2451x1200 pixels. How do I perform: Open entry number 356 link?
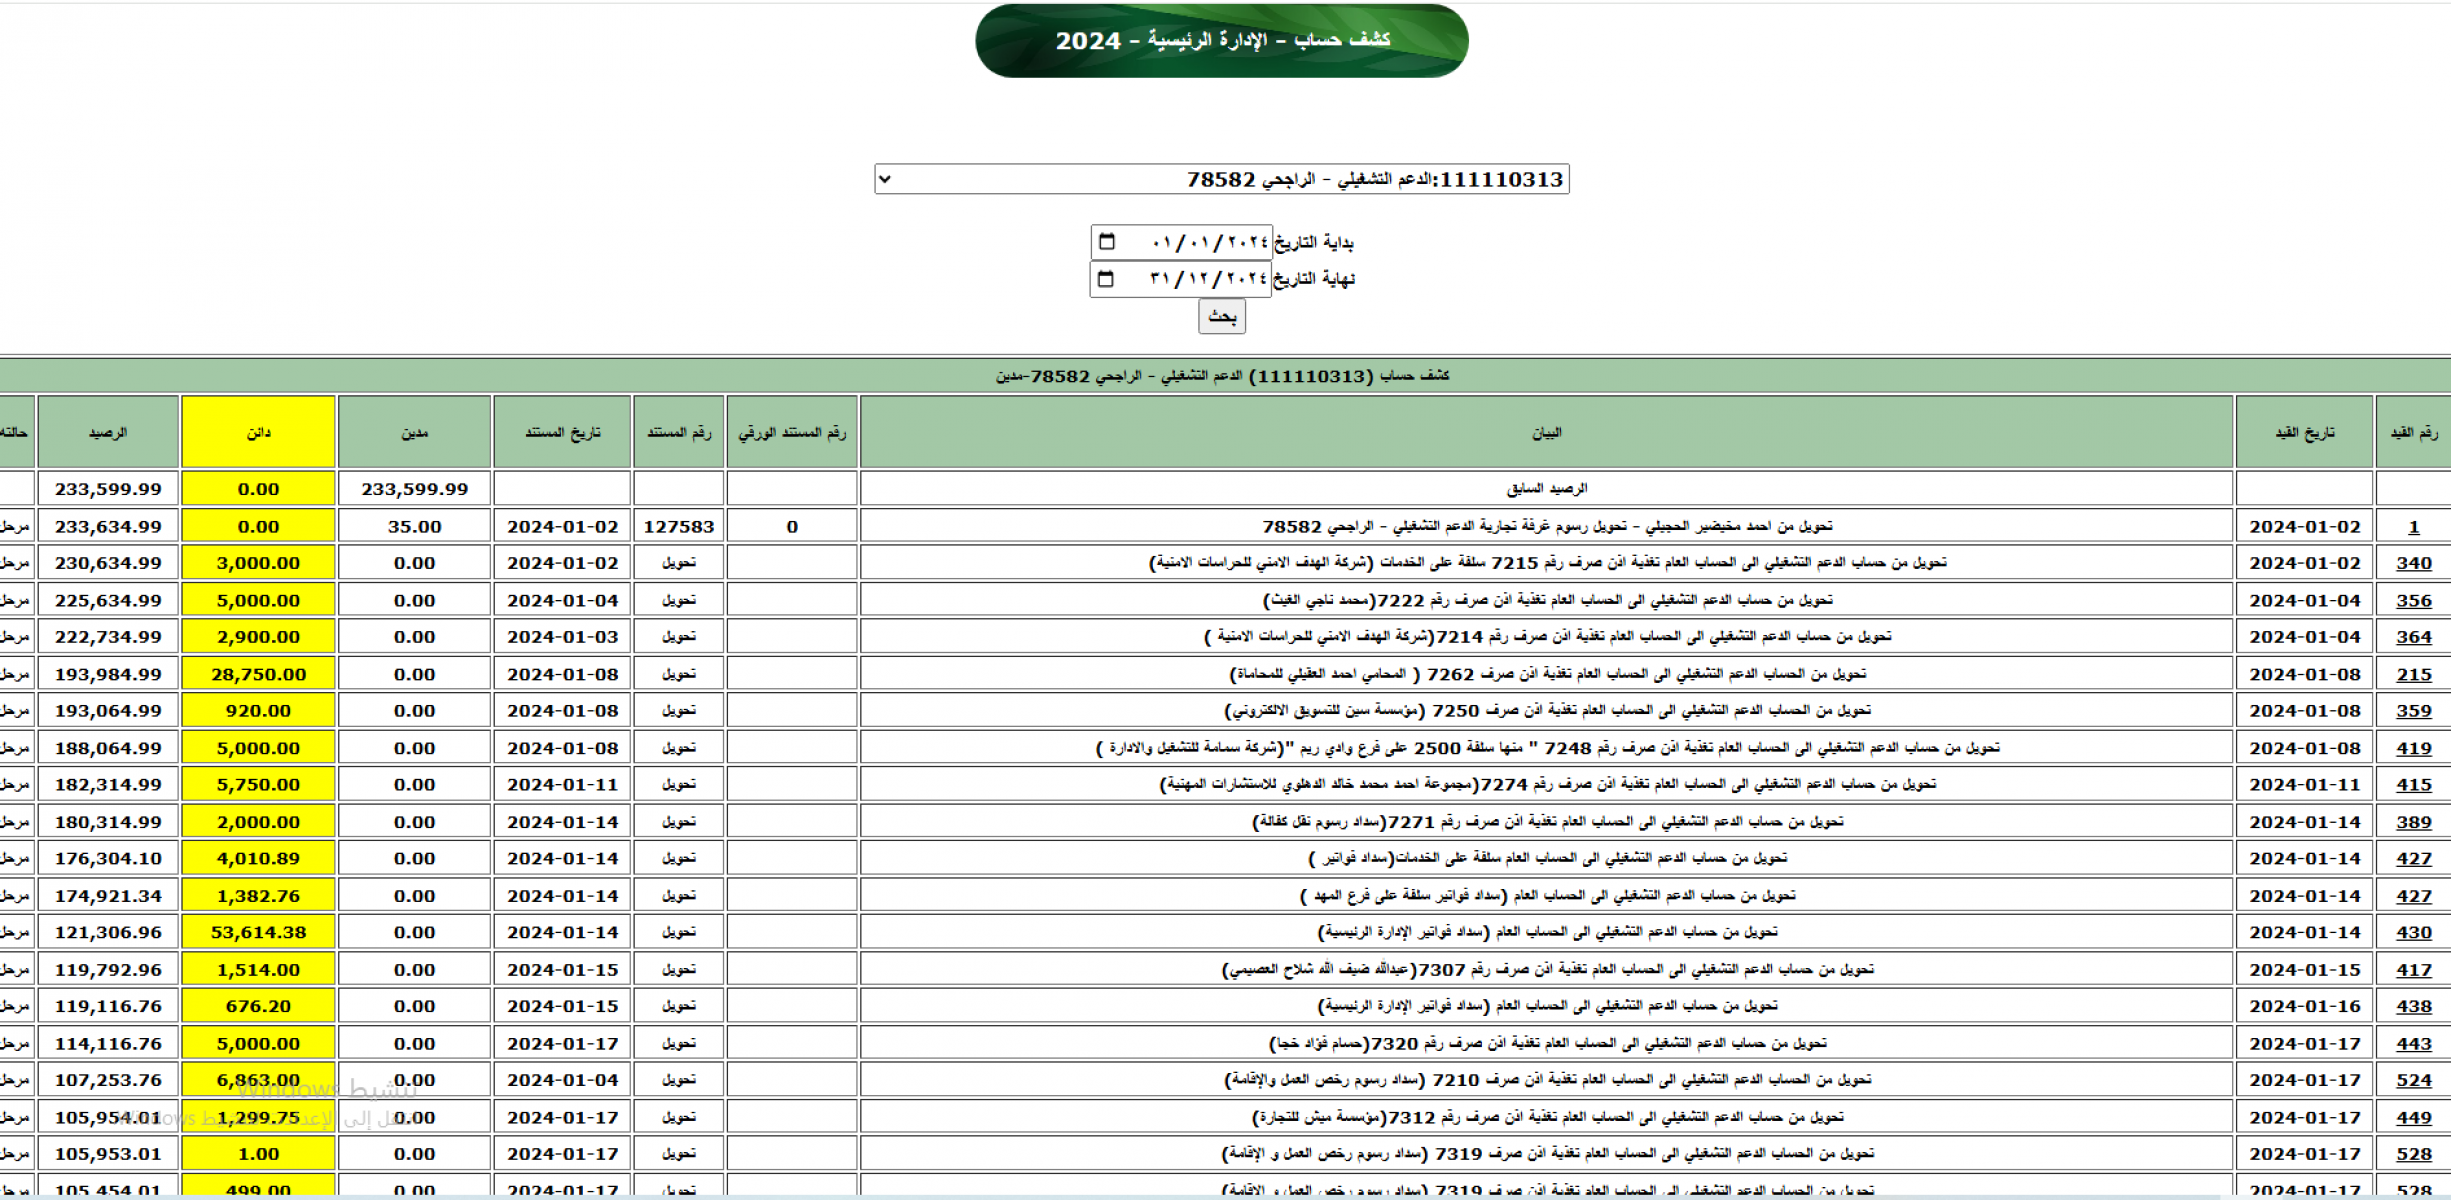coord(2413,600)
